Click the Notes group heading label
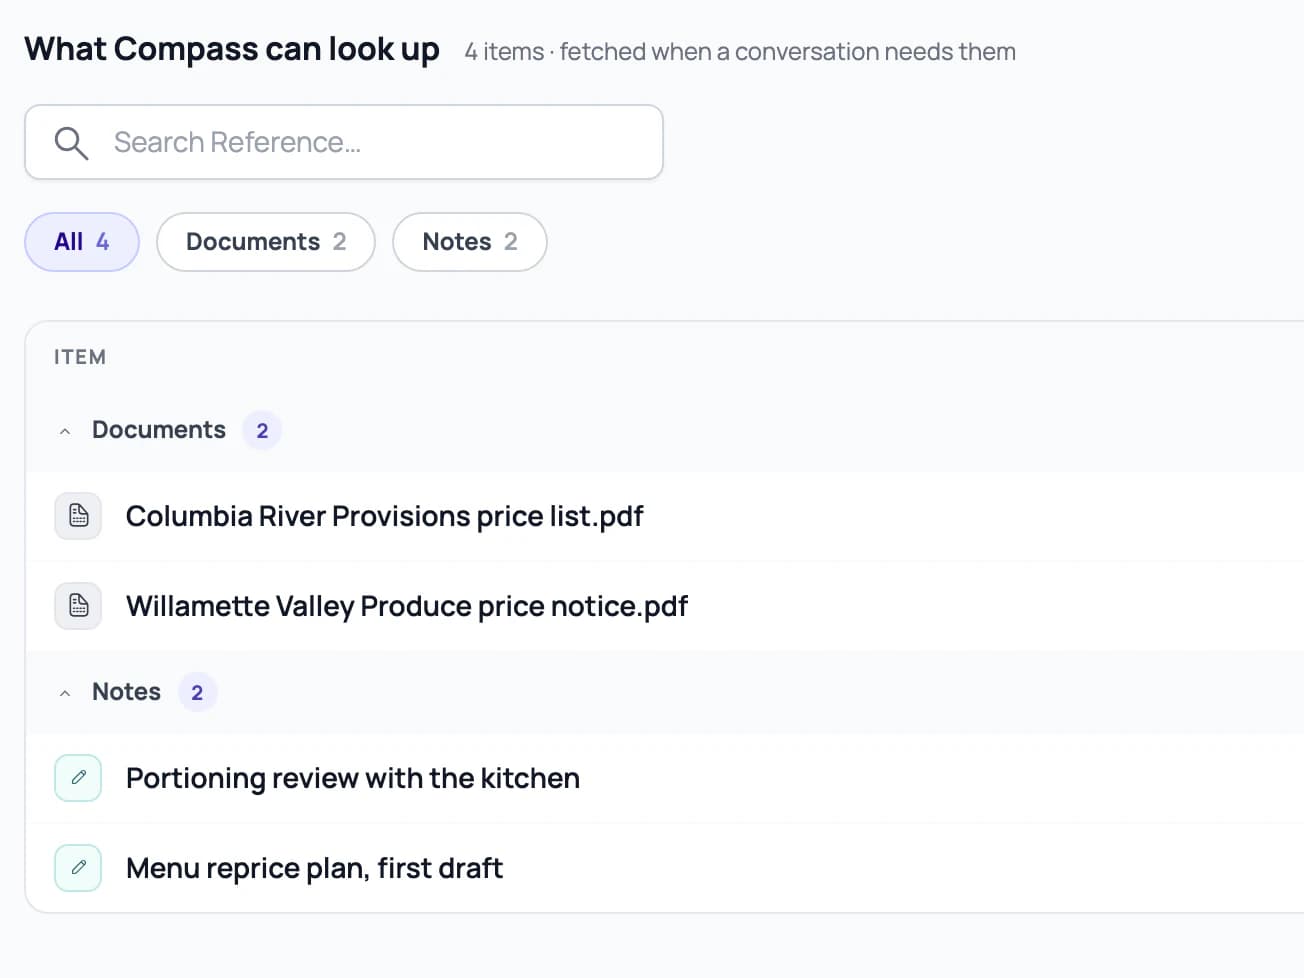The height and width of the screenshot is (978, 1304). point(126,692)
